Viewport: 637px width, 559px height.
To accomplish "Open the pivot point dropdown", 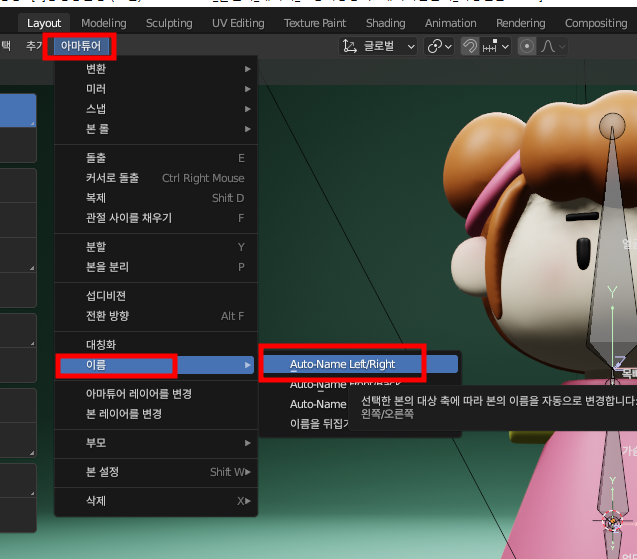I will tap(439, 46).
